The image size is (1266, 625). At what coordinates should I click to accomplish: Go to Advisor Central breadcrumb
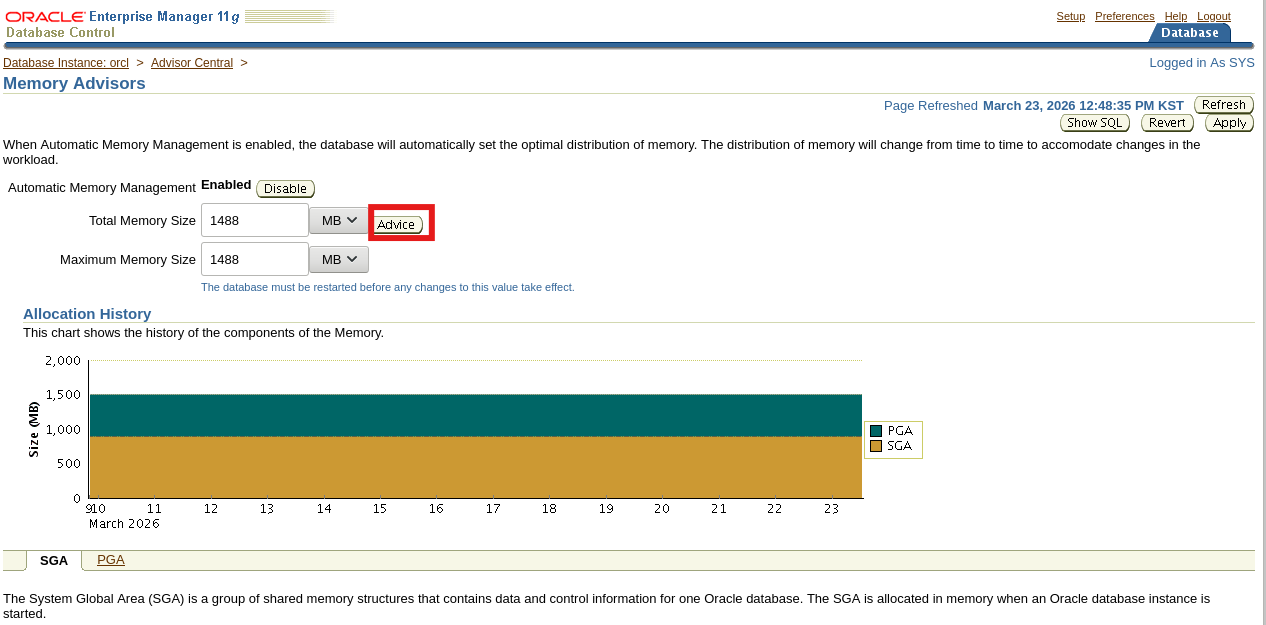coord(192,63)
